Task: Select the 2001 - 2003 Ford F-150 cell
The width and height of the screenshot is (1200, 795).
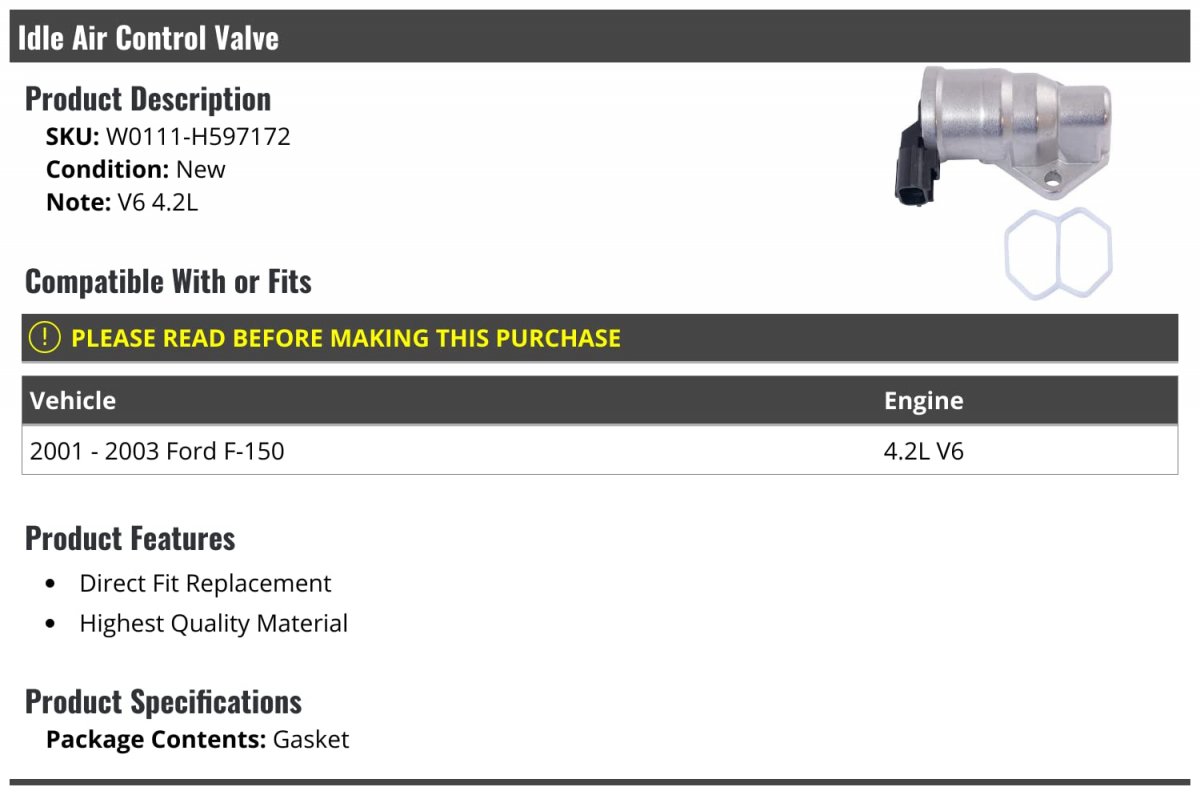Action: 157,451
